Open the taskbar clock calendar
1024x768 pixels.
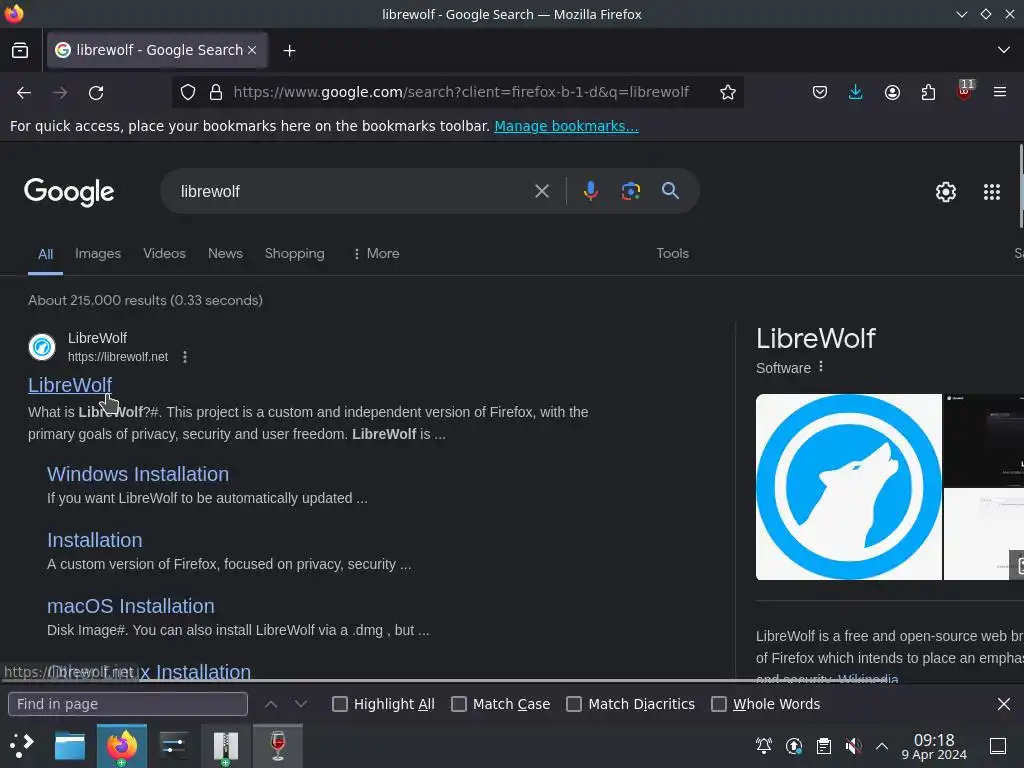(934, 746)
